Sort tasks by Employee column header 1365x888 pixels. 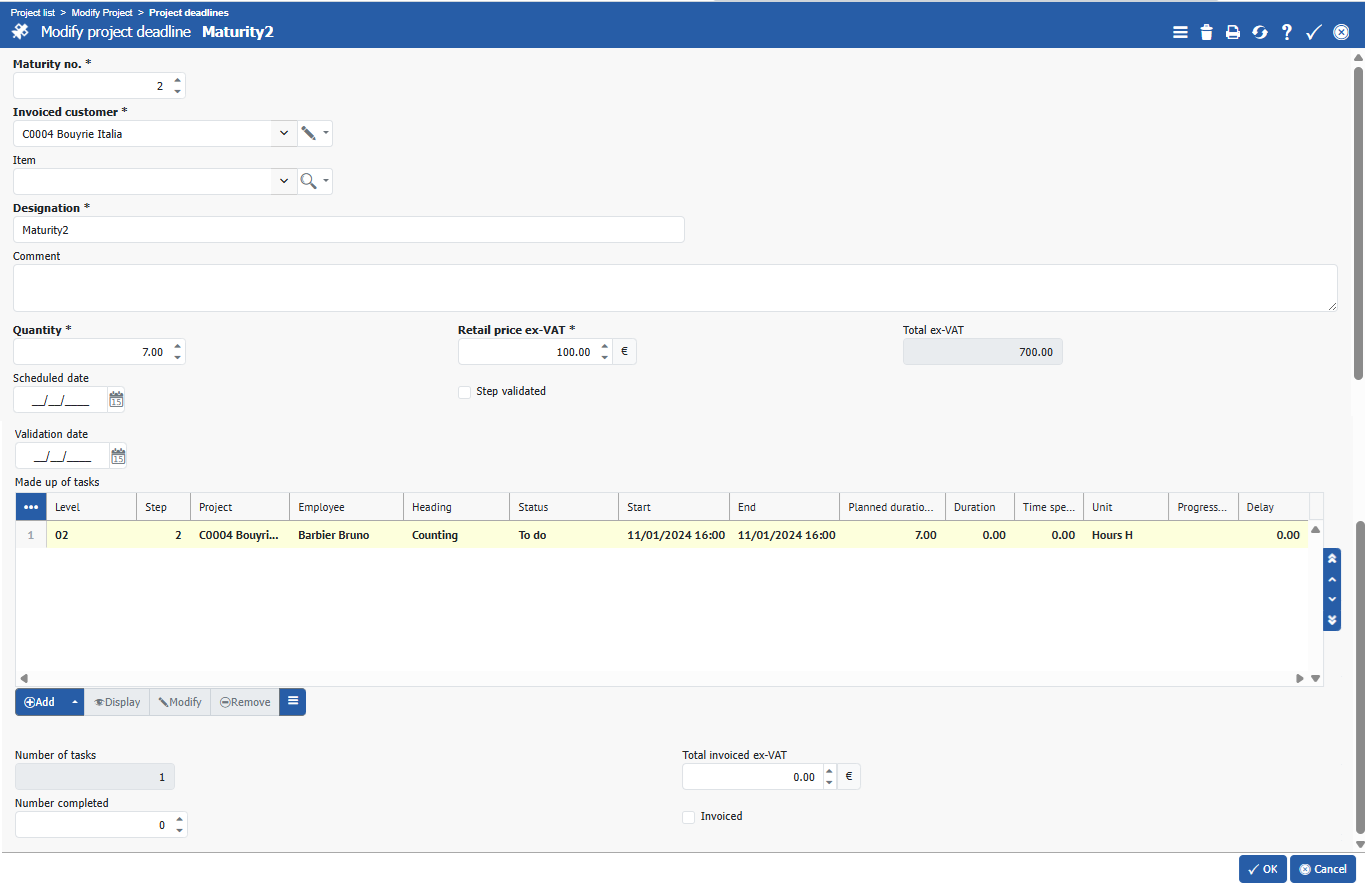[x=345, y=507]
